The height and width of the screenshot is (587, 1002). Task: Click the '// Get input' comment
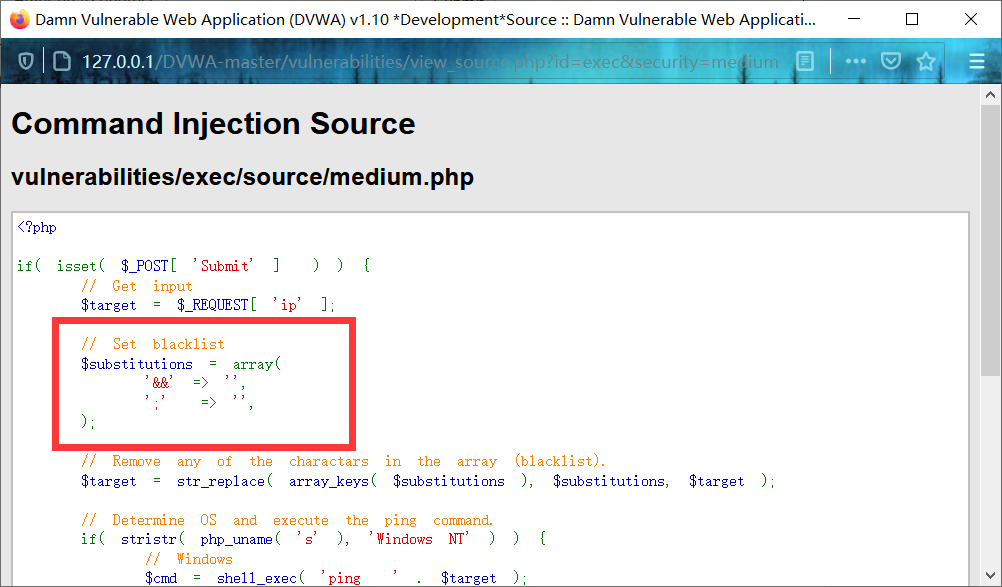[137, 286]
